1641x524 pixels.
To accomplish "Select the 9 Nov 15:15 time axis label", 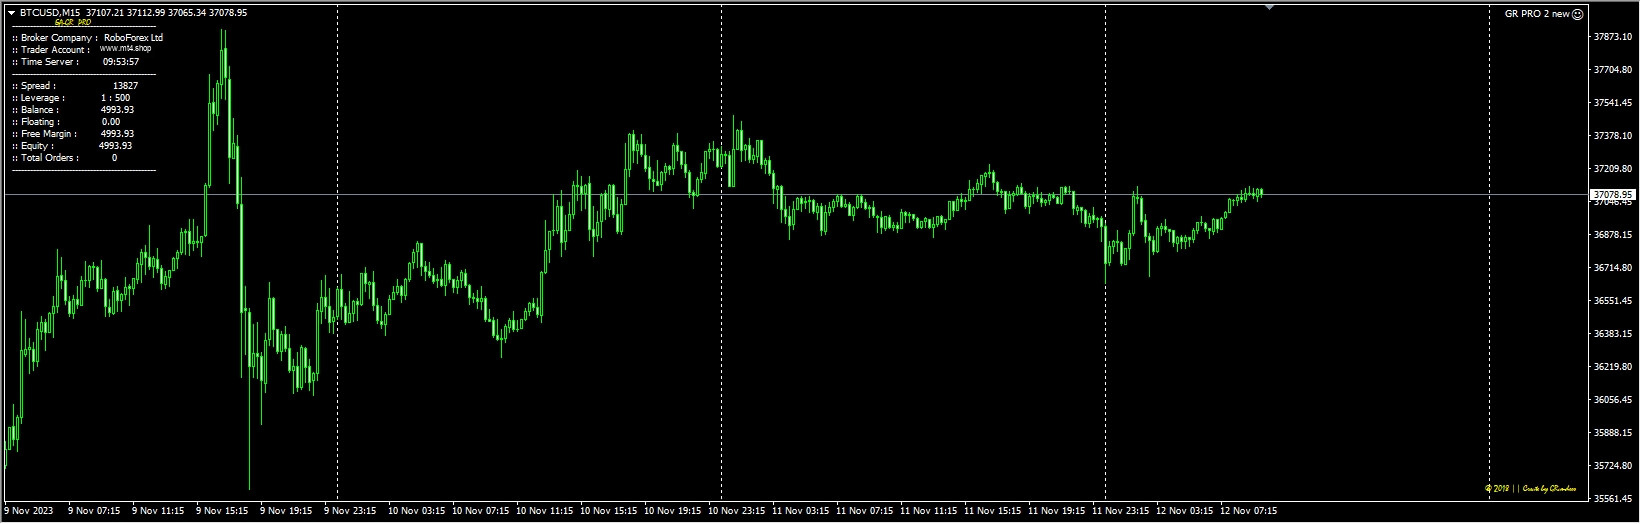I will click(x=222, y=511).
